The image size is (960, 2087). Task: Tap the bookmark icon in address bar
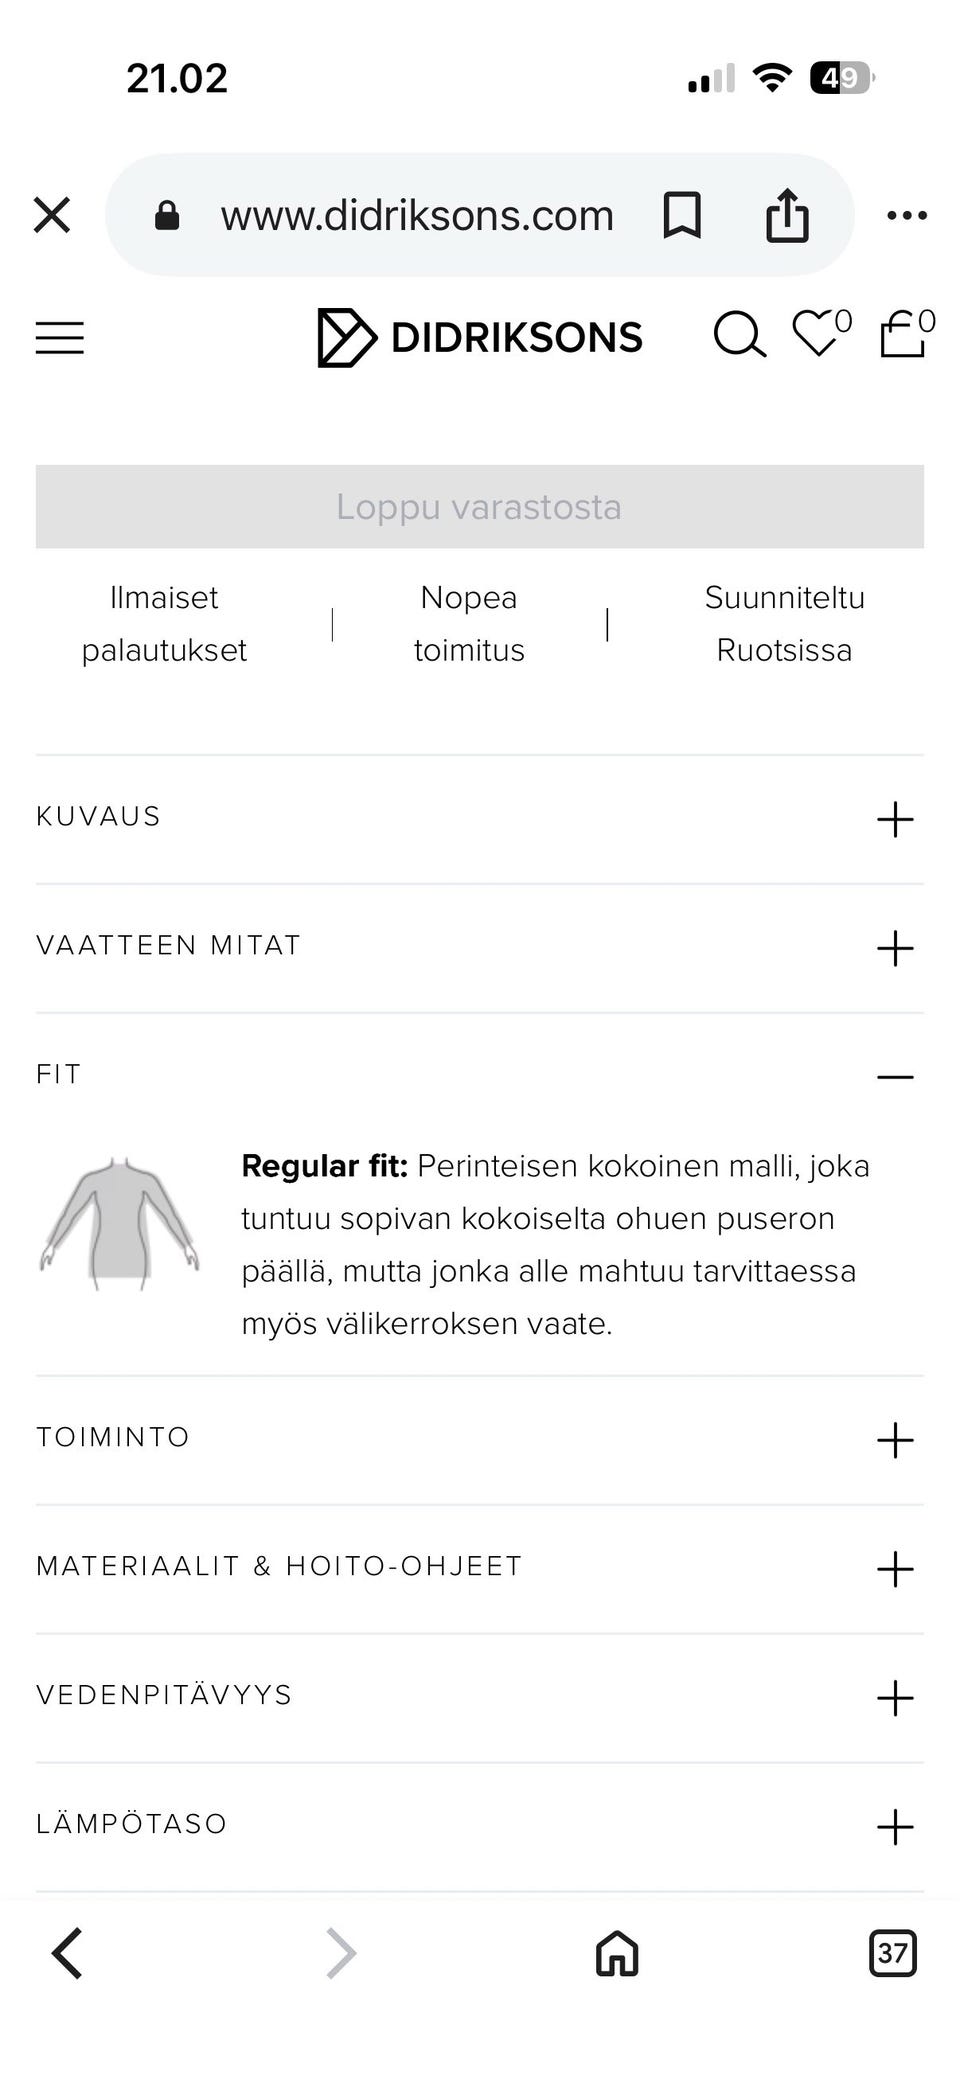682,215
